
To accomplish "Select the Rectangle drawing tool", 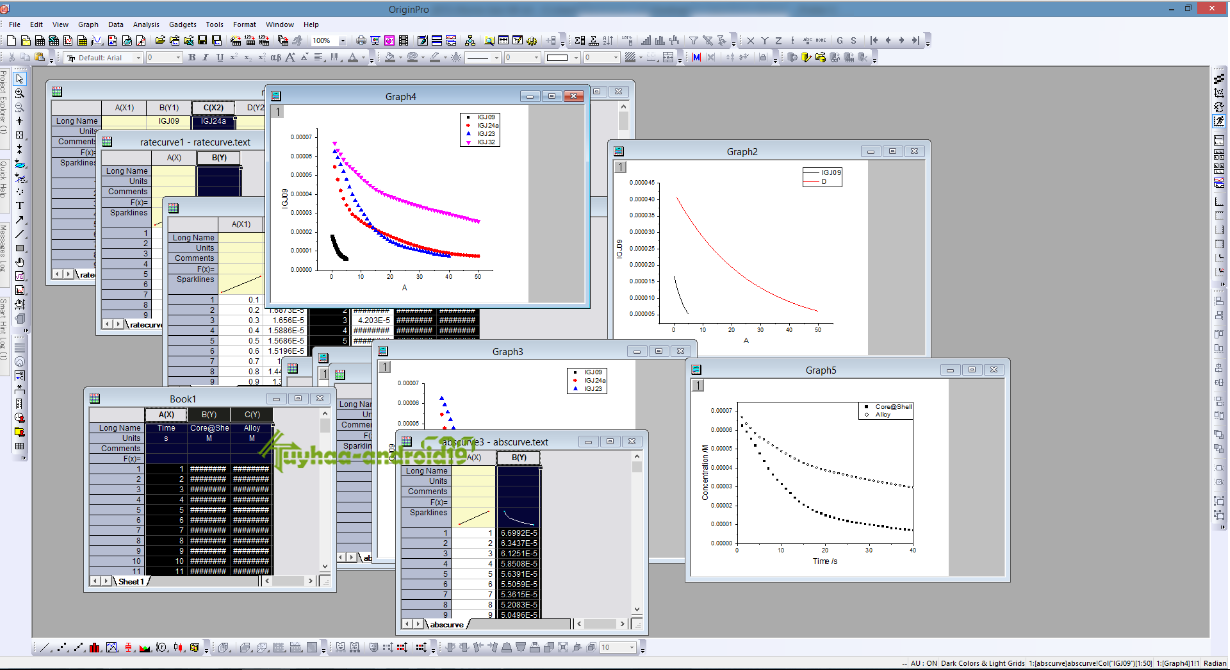I will [x=20, y=247].
